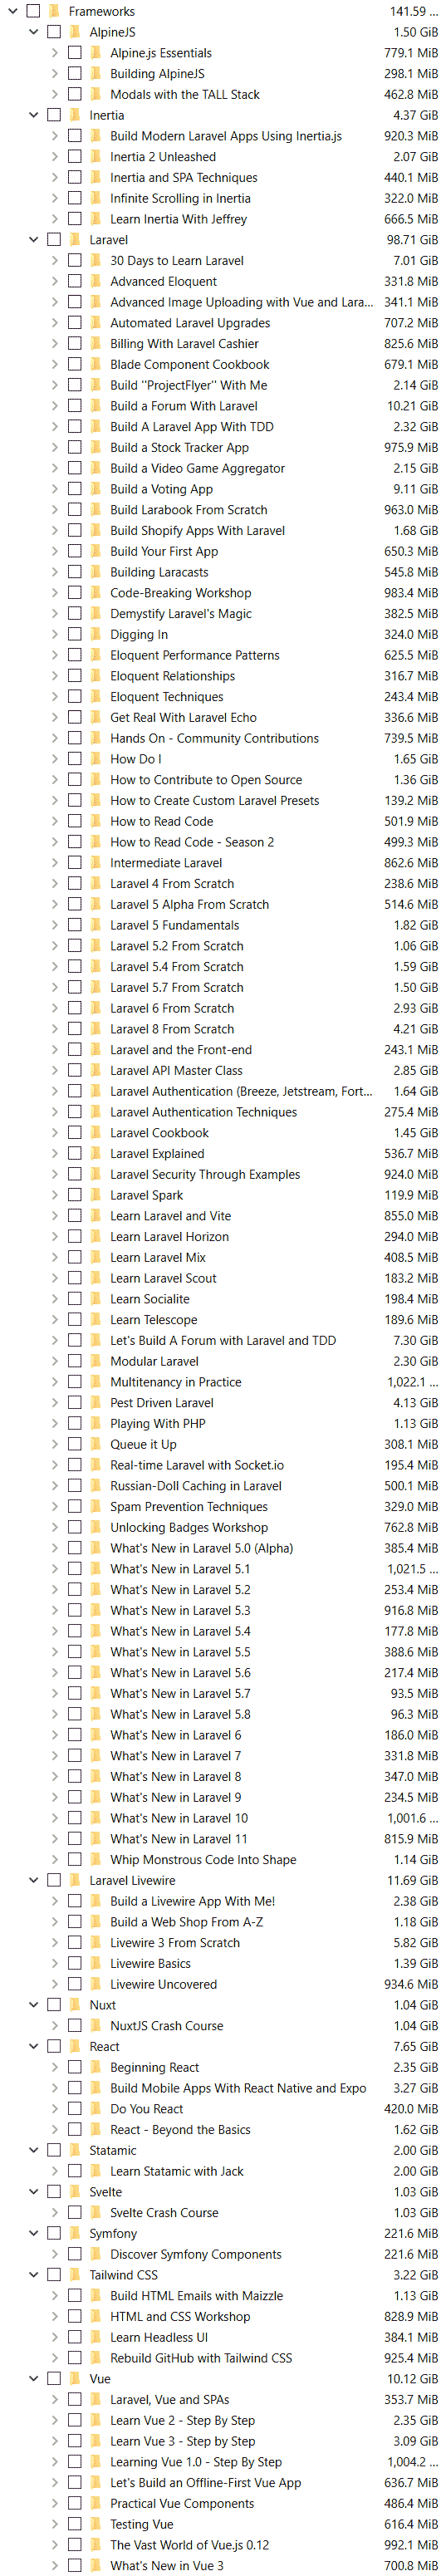
Task: Click the folder icon for Learn Vue 3 - Step by Step
Action: coord(96,2441)
